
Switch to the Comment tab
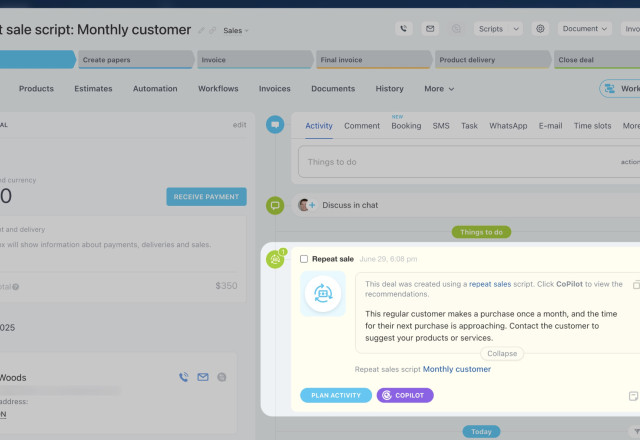[362, 126]
